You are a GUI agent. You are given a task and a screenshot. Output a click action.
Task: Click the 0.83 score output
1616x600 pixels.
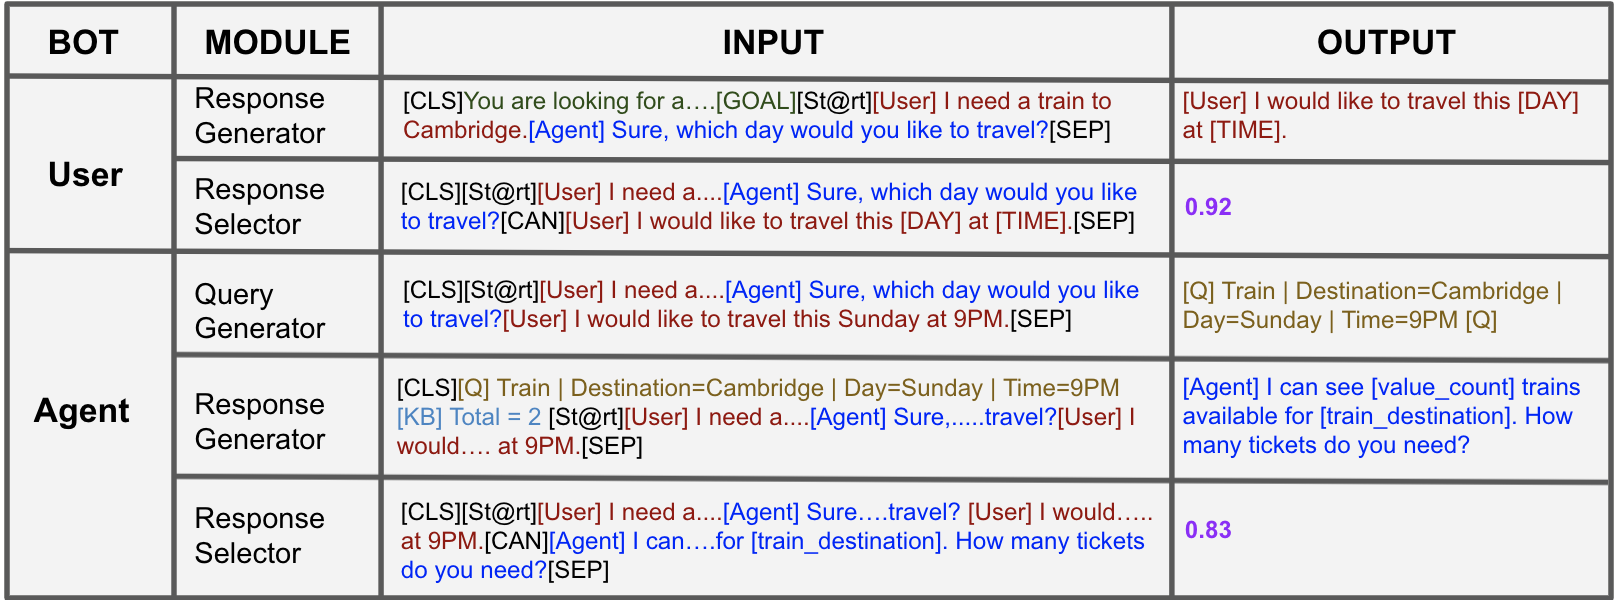pos(1208,530)
